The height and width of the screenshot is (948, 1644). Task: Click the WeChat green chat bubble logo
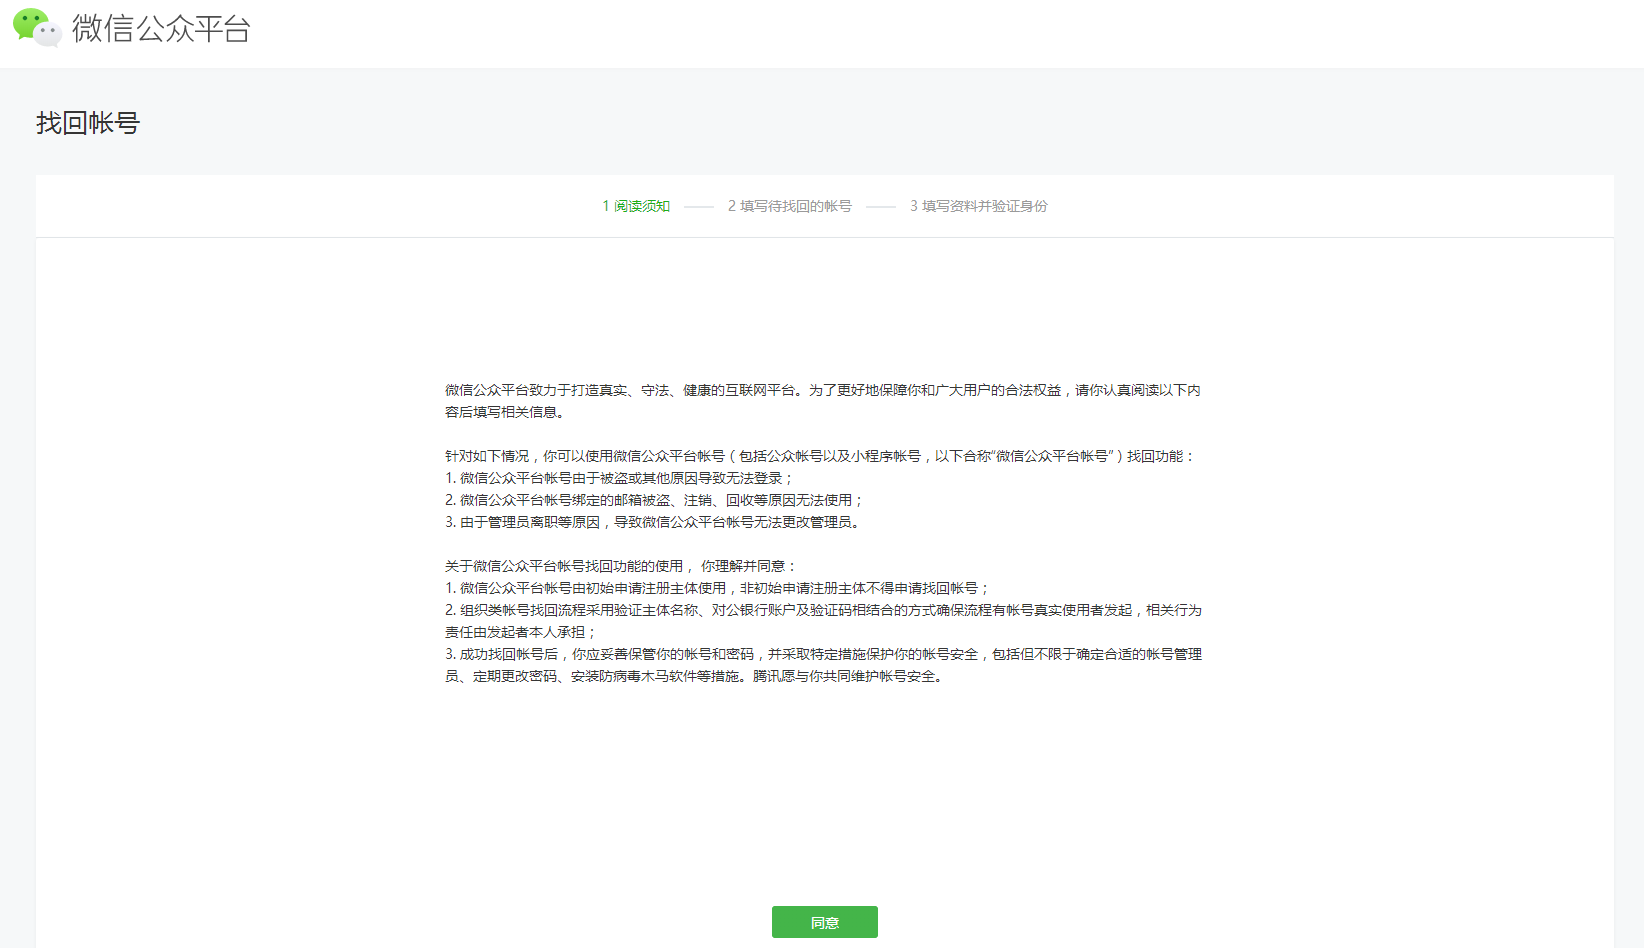click(36, 28)
